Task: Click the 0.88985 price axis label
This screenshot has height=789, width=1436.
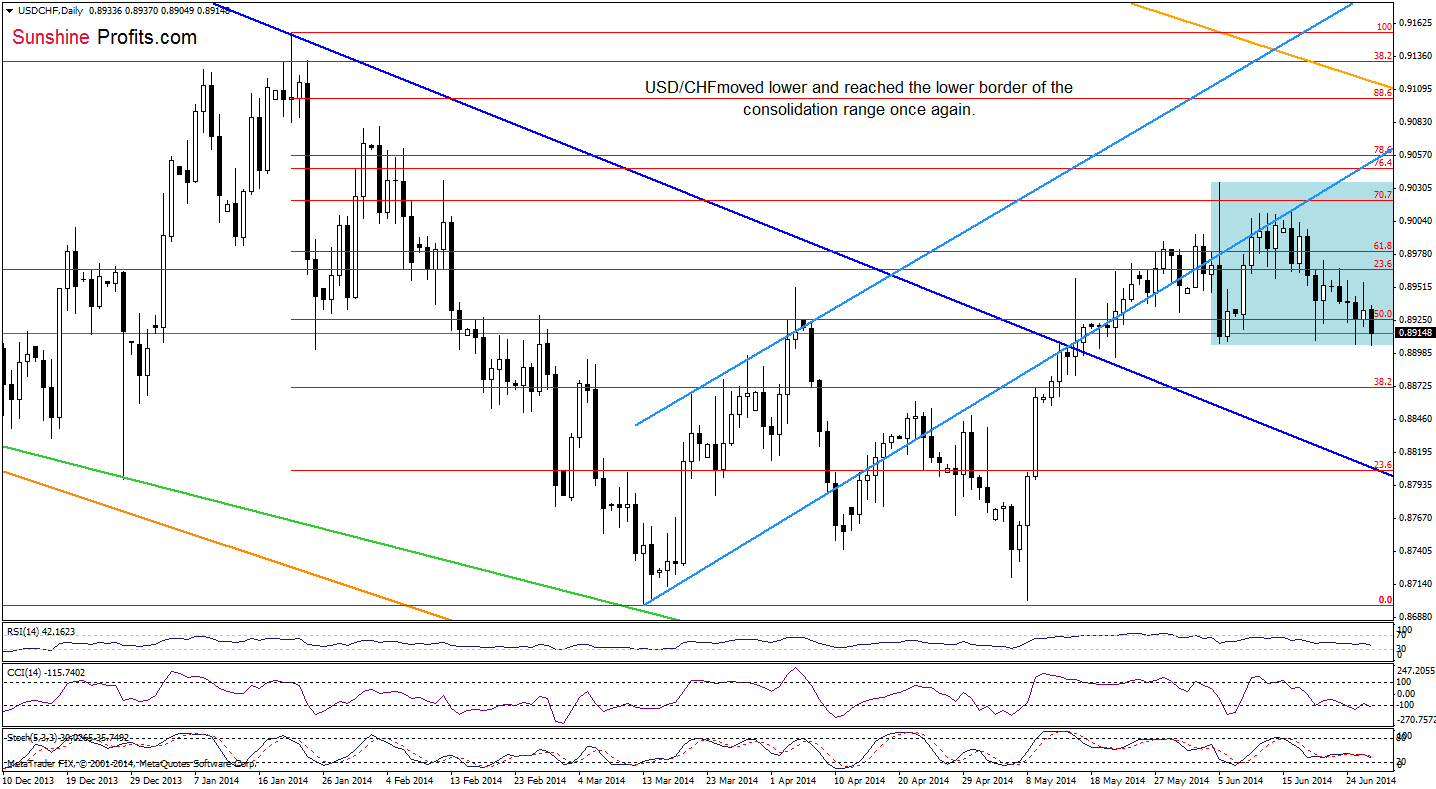Action: [x=1415, y=353]
